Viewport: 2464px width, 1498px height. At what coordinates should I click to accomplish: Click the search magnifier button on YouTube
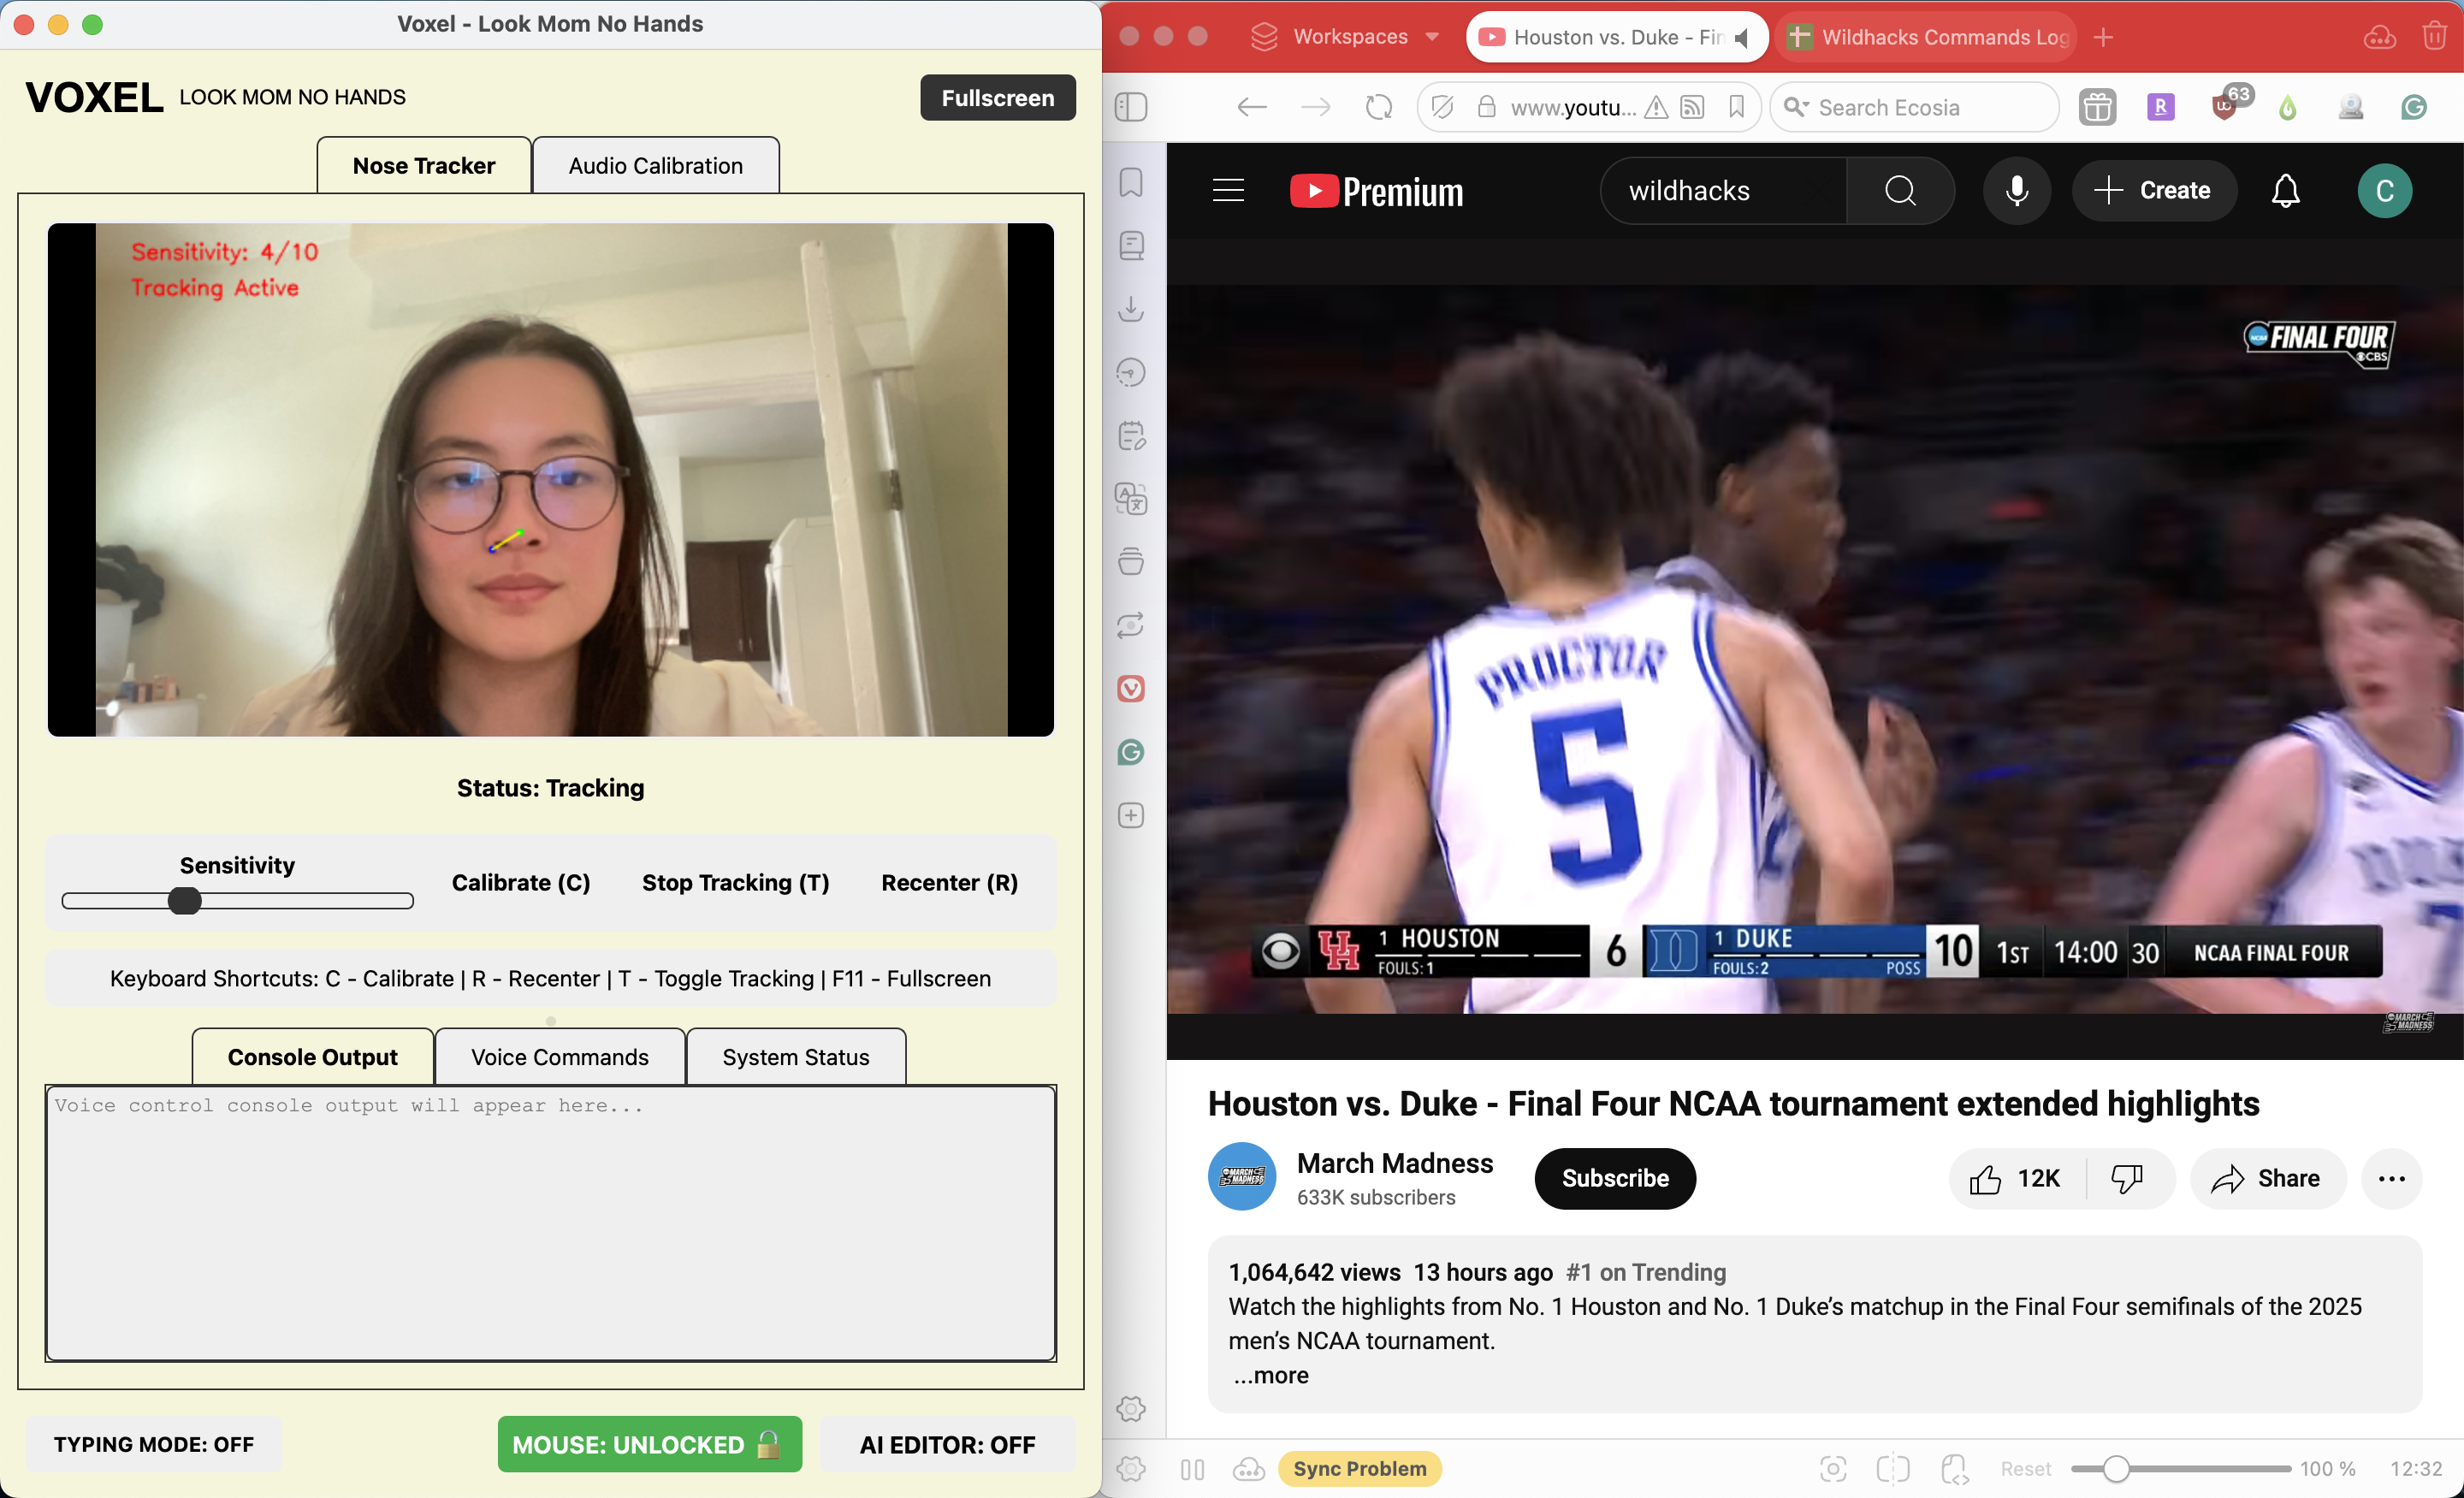click(x=1900, y=190)
